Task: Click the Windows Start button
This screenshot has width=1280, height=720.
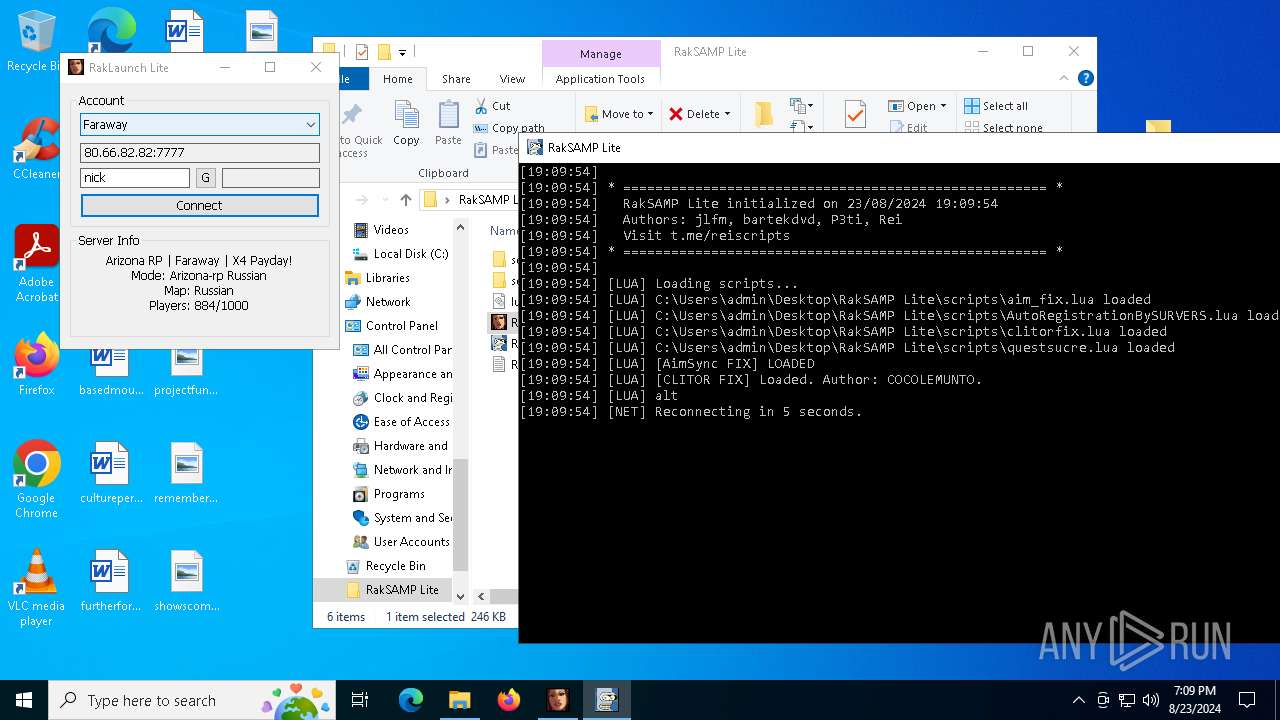Action: [24, 700]
